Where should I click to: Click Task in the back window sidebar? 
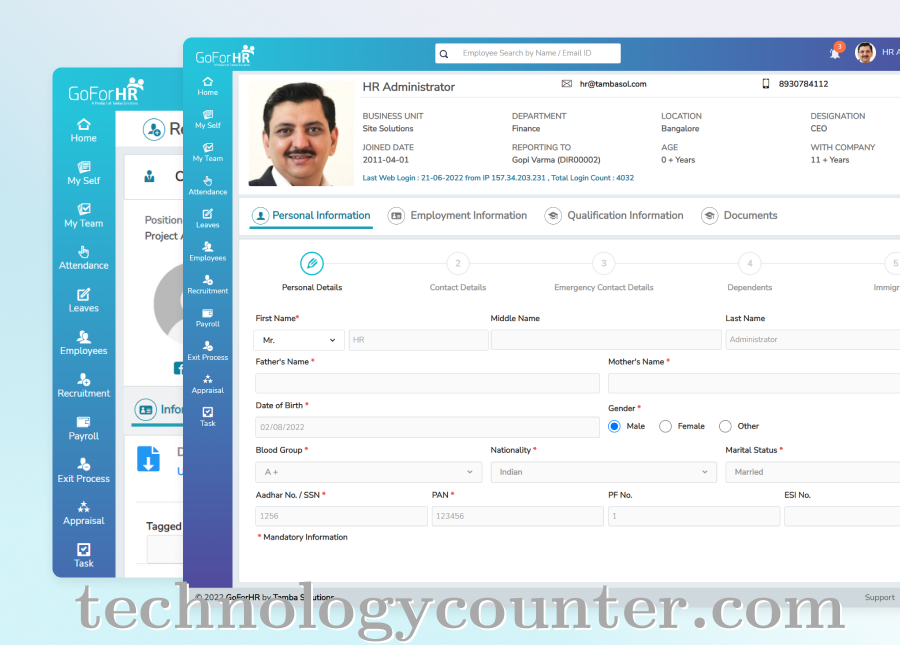tap(84, 556)
